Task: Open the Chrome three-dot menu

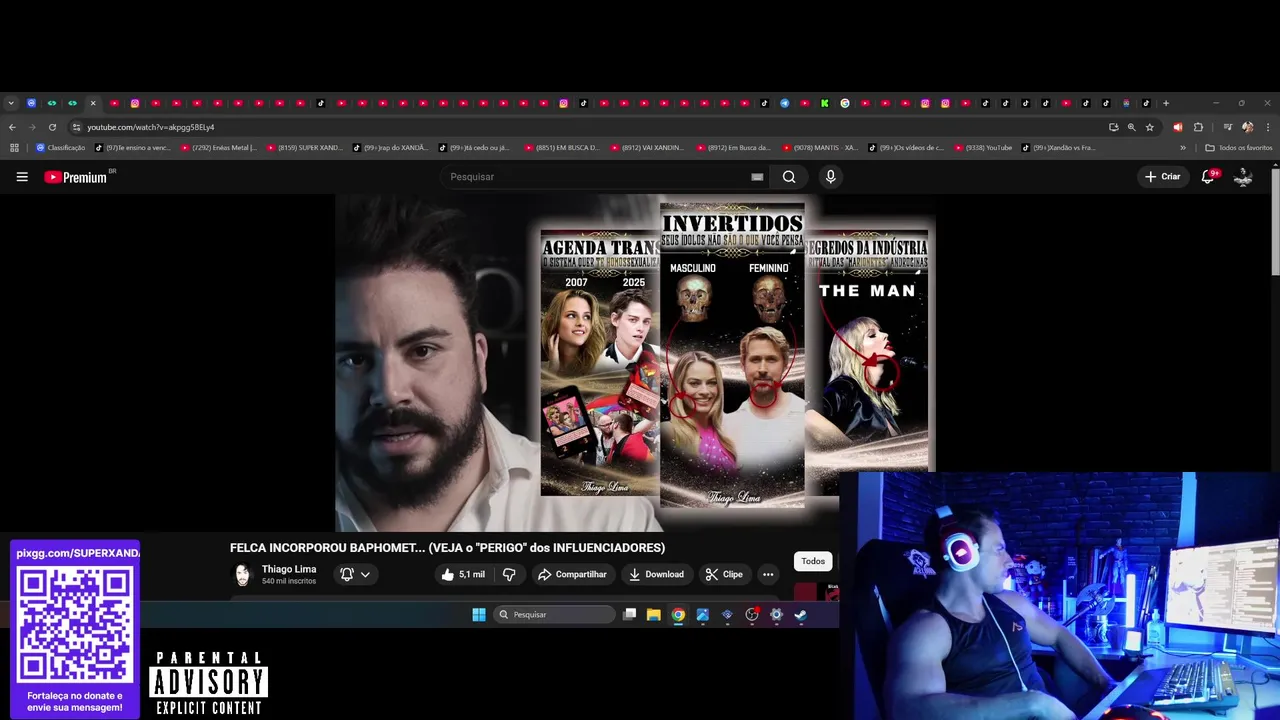Action: [1268, 127]
